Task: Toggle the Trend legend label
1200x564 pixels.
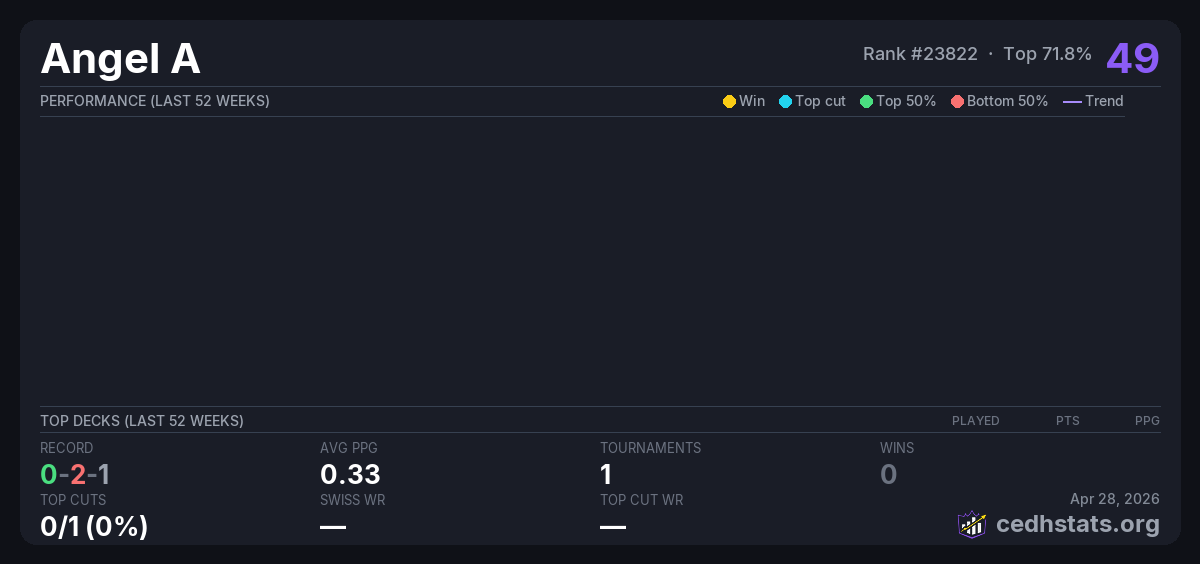Action: (1104, 101)
